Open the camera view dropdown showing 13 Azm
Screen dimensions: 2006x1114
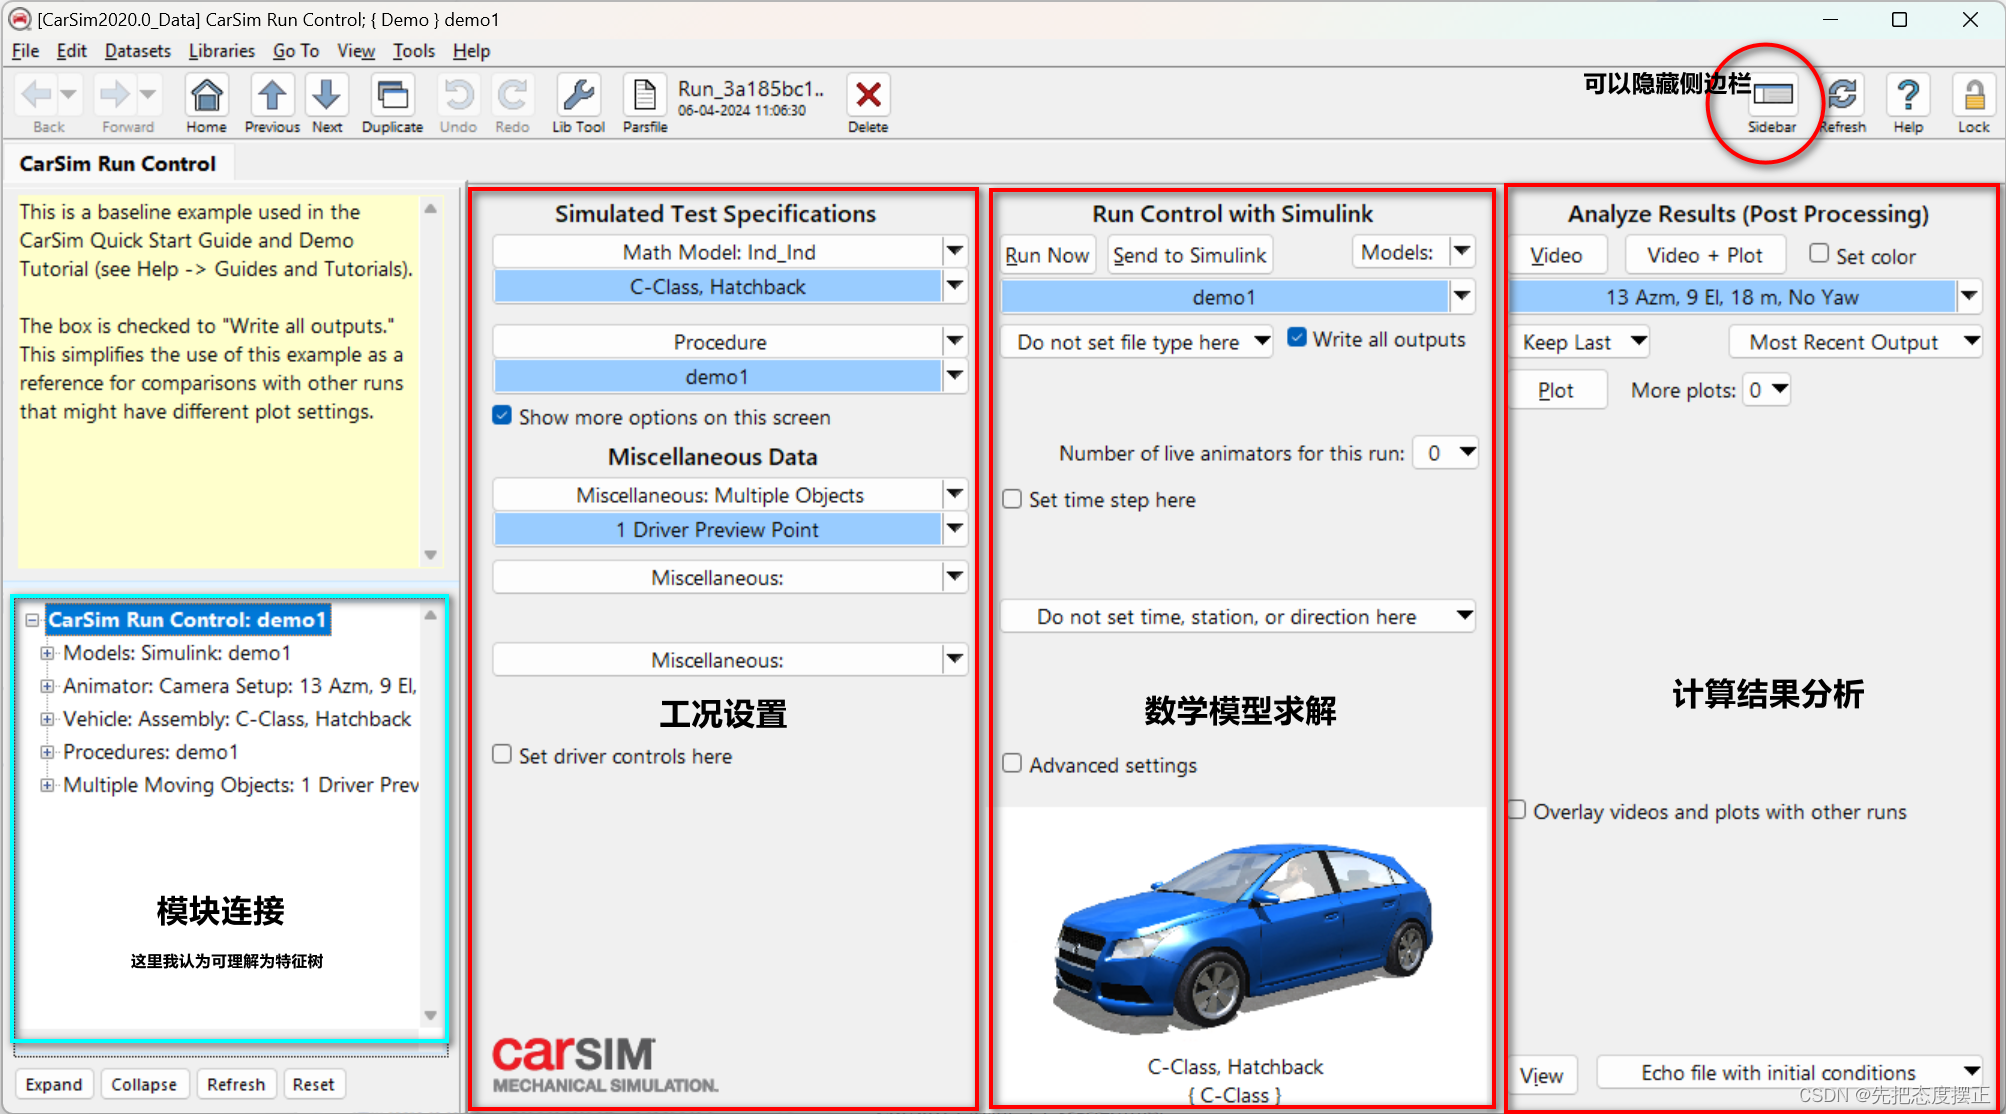pyautogui.click(x=1969, y=296)
